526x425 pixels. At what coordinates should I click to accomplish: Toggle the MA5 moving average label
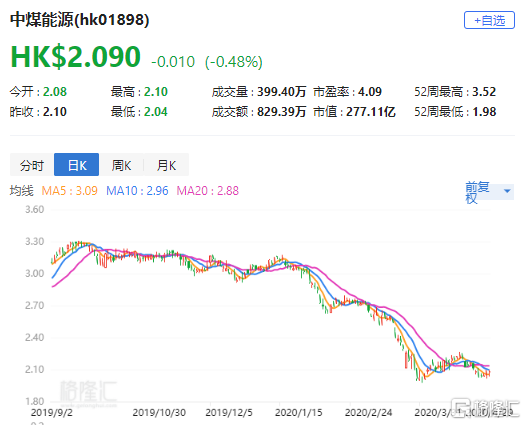tap(69, 191)
